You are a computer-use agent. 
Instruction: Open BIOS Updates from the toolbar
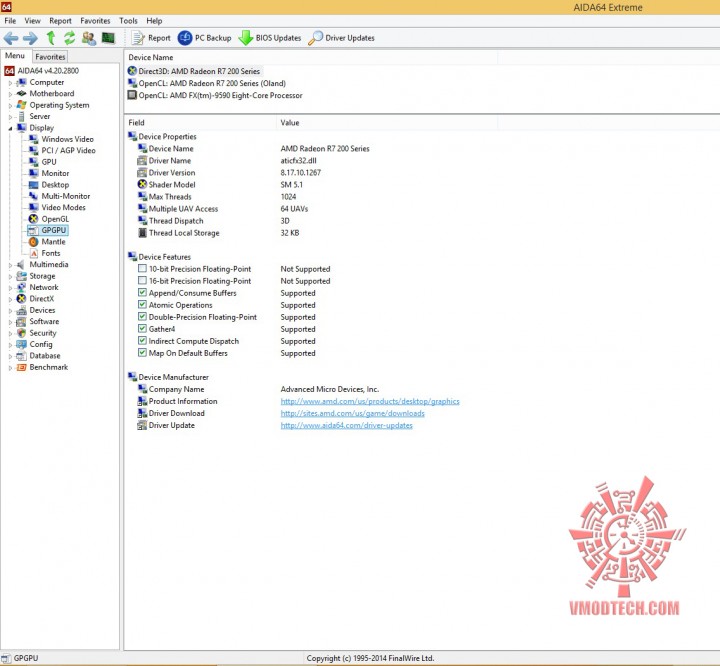270,38
